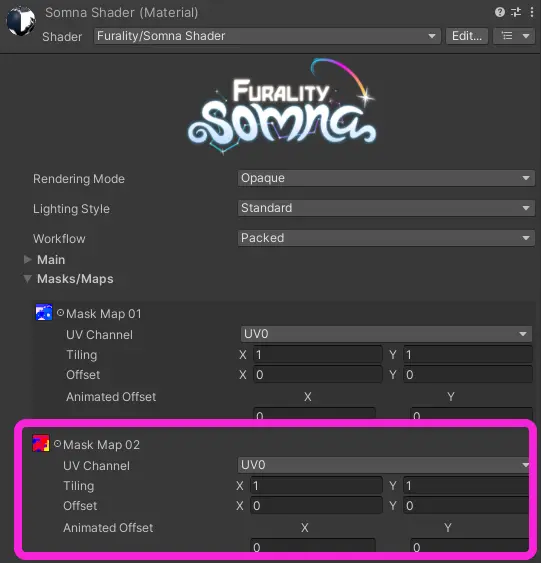Click the Mask Map 02 texture picker circle

click(57, 444)
